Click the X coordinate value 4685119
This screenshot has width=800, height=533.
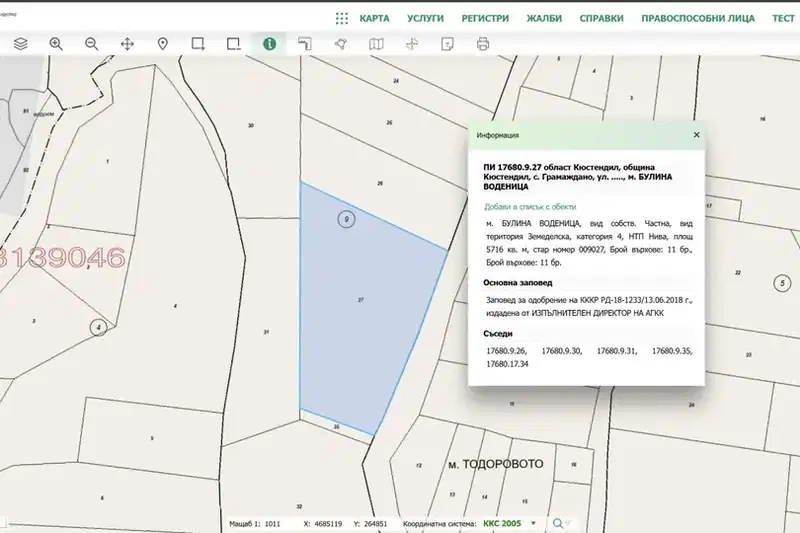tap(328, 524)
